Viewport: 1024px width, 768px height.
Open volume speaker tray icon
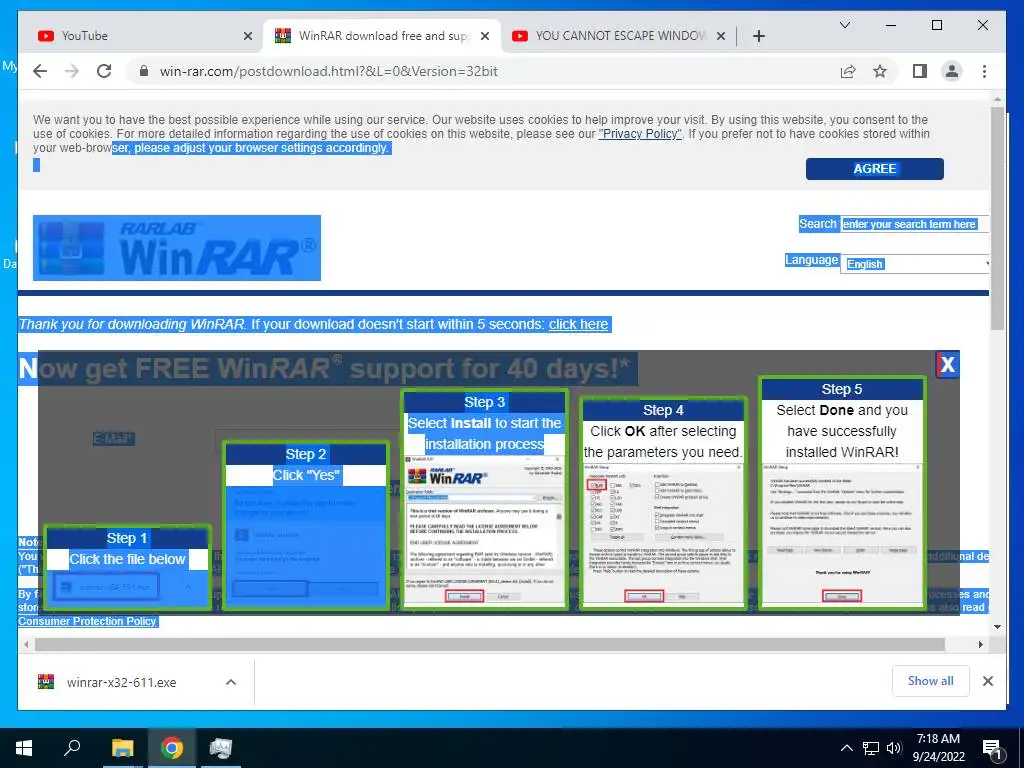coord(895,748)
